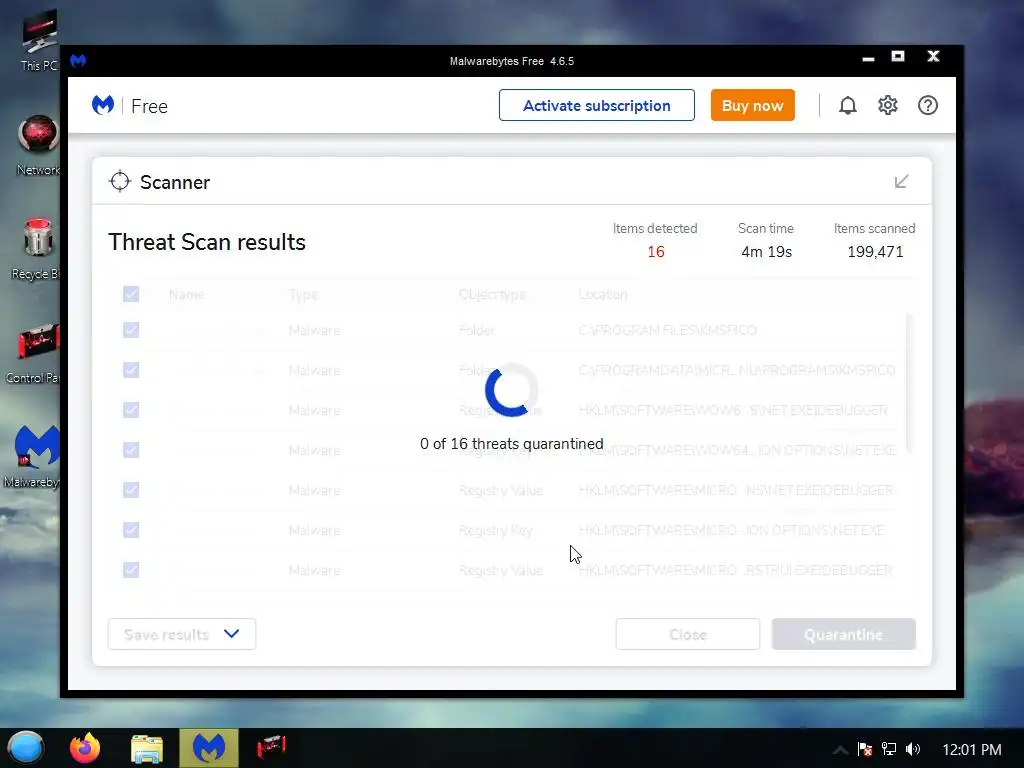Open the Save results dropdown
The width and height of the screenshot is (1024, 768).
[182, 634]
